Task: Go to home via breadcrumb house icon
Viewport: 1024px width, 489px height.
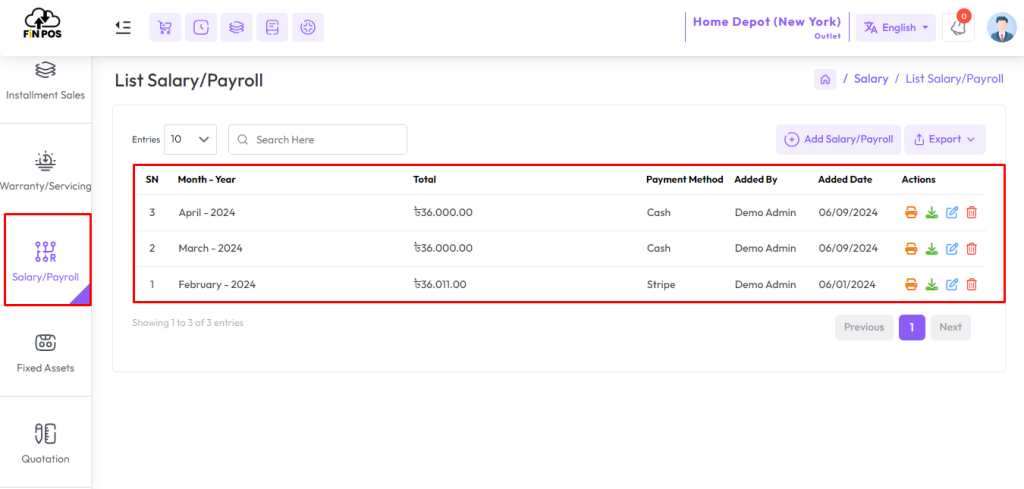Action: coord(825,80)
